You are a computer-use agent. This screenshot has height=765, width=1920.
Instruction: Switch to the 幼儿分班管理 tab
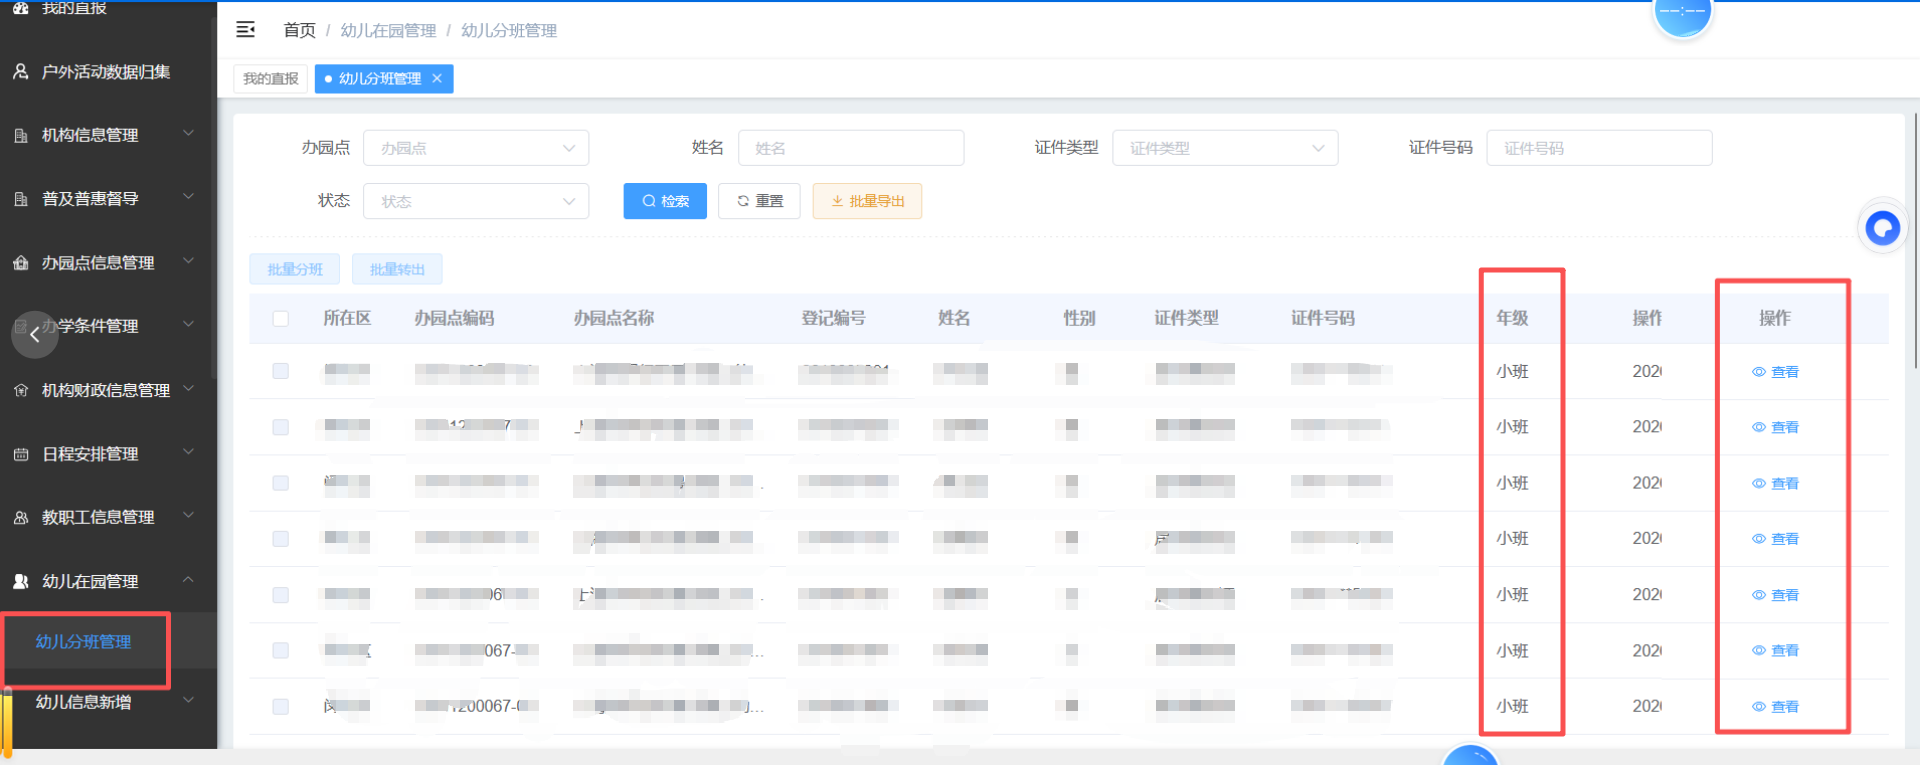pyautogui.click(x=383, y=78)
